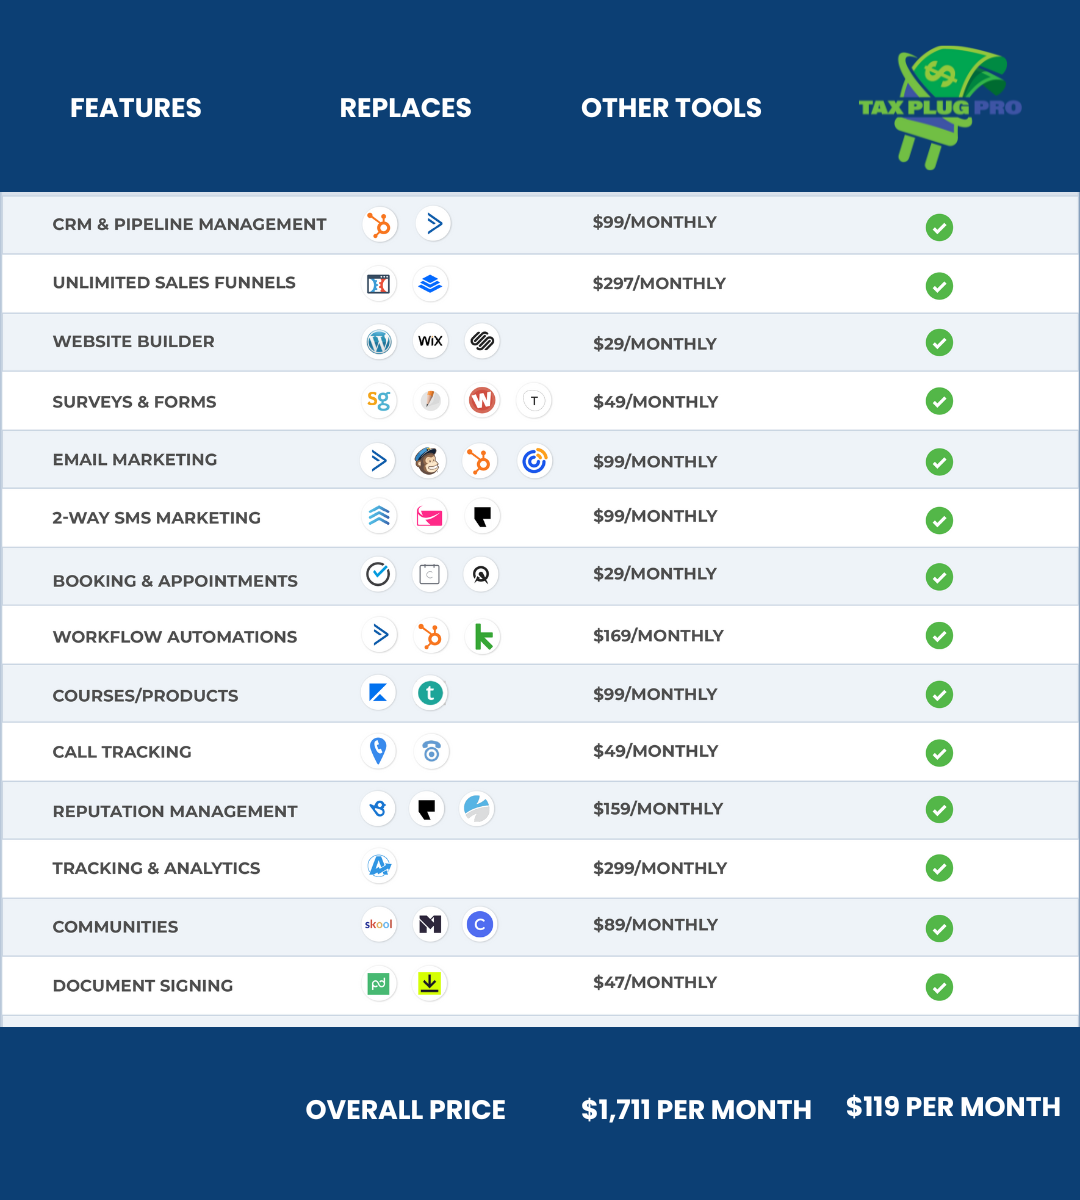This screenshot has height=1200, width=1080.
Task: Select the green 'pd' icon in Document Signing row
Action: [379, 984]
